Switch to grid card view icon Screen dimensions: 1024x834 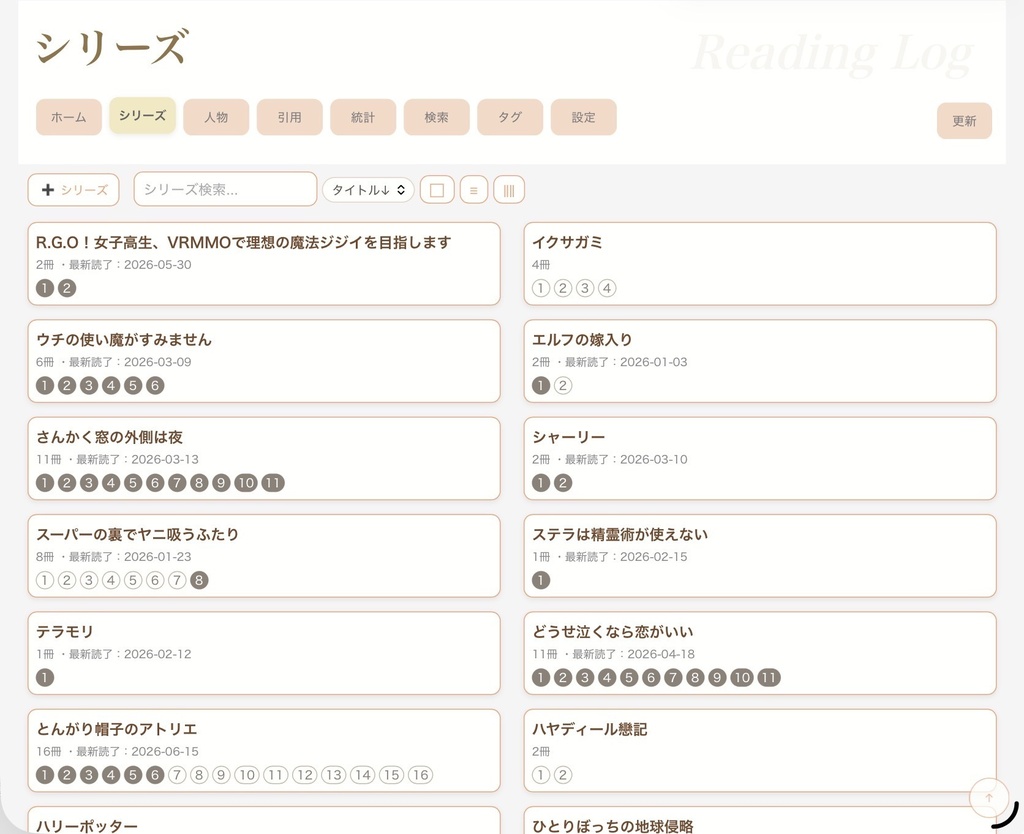click(437, 190)
